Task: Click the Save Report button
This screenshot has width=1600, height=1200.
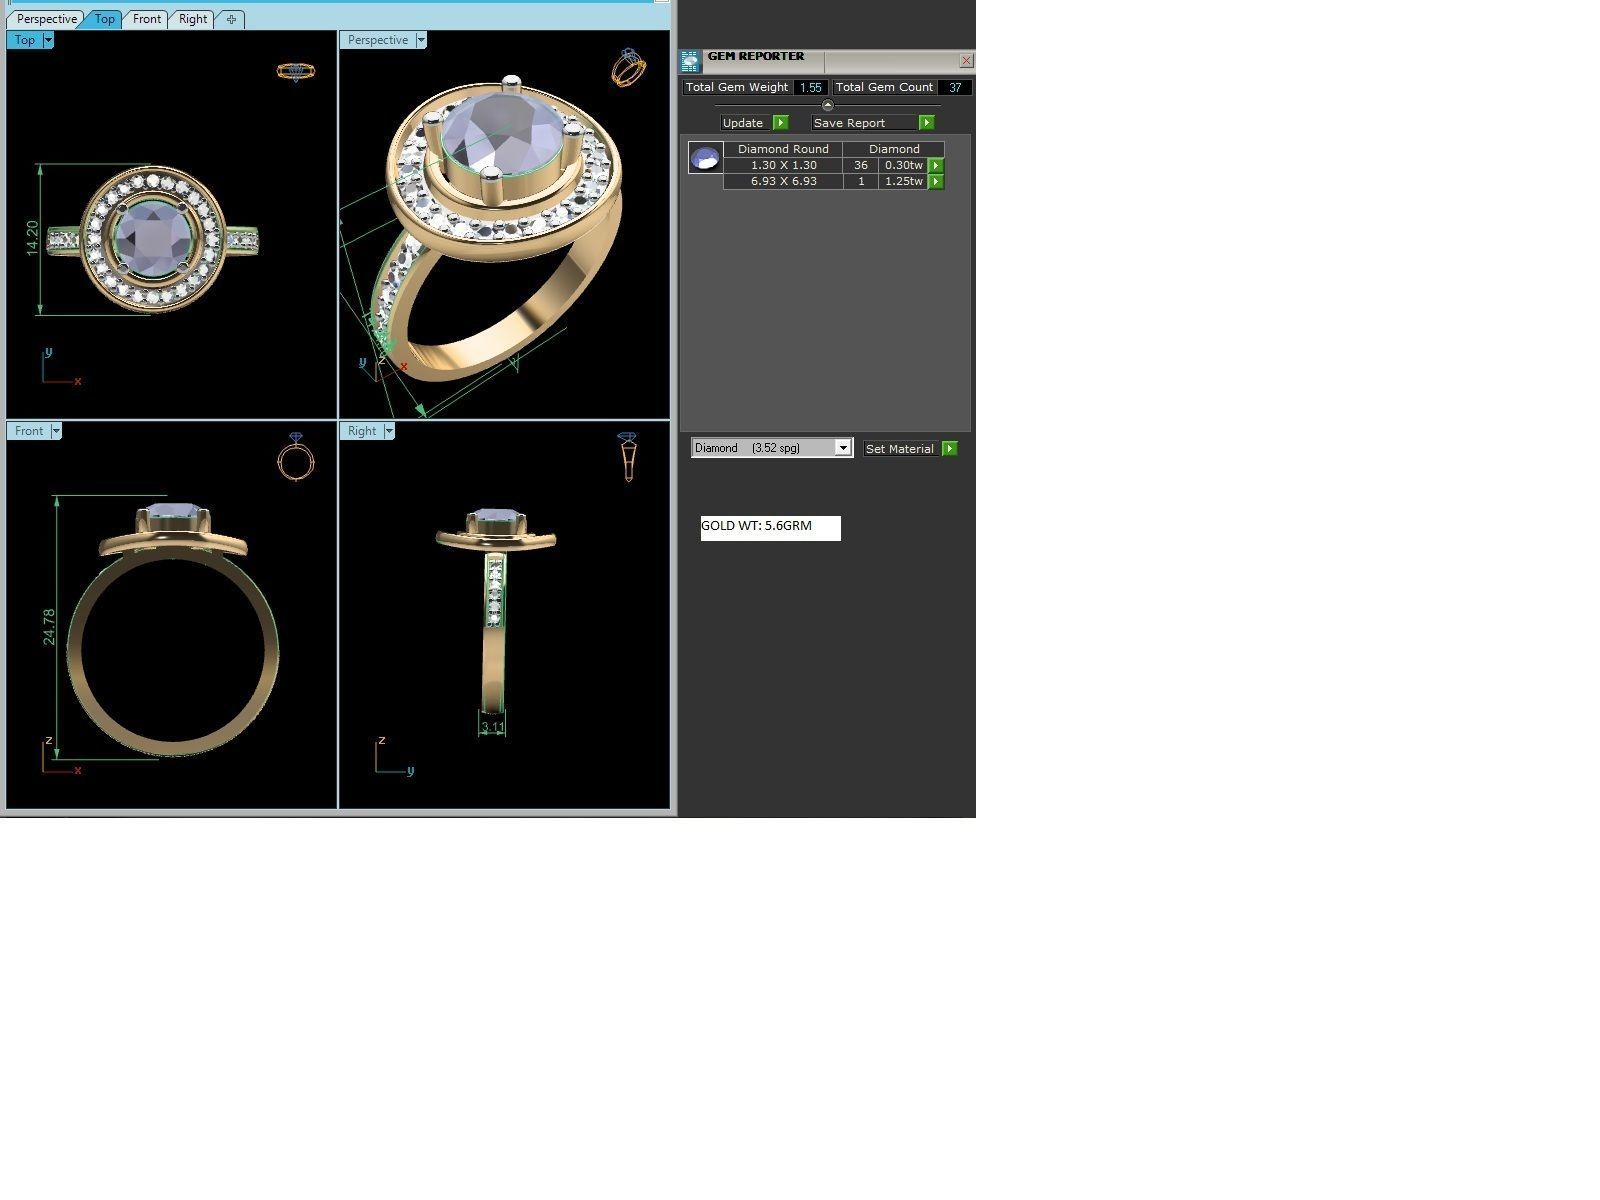Action: [x=863, y=123]
